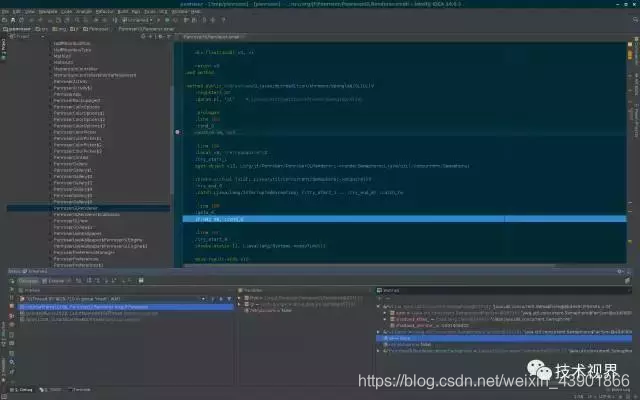The image size is (640, 400).
Task: Open the Terminal tab in bottom bar
Action: 80,390
